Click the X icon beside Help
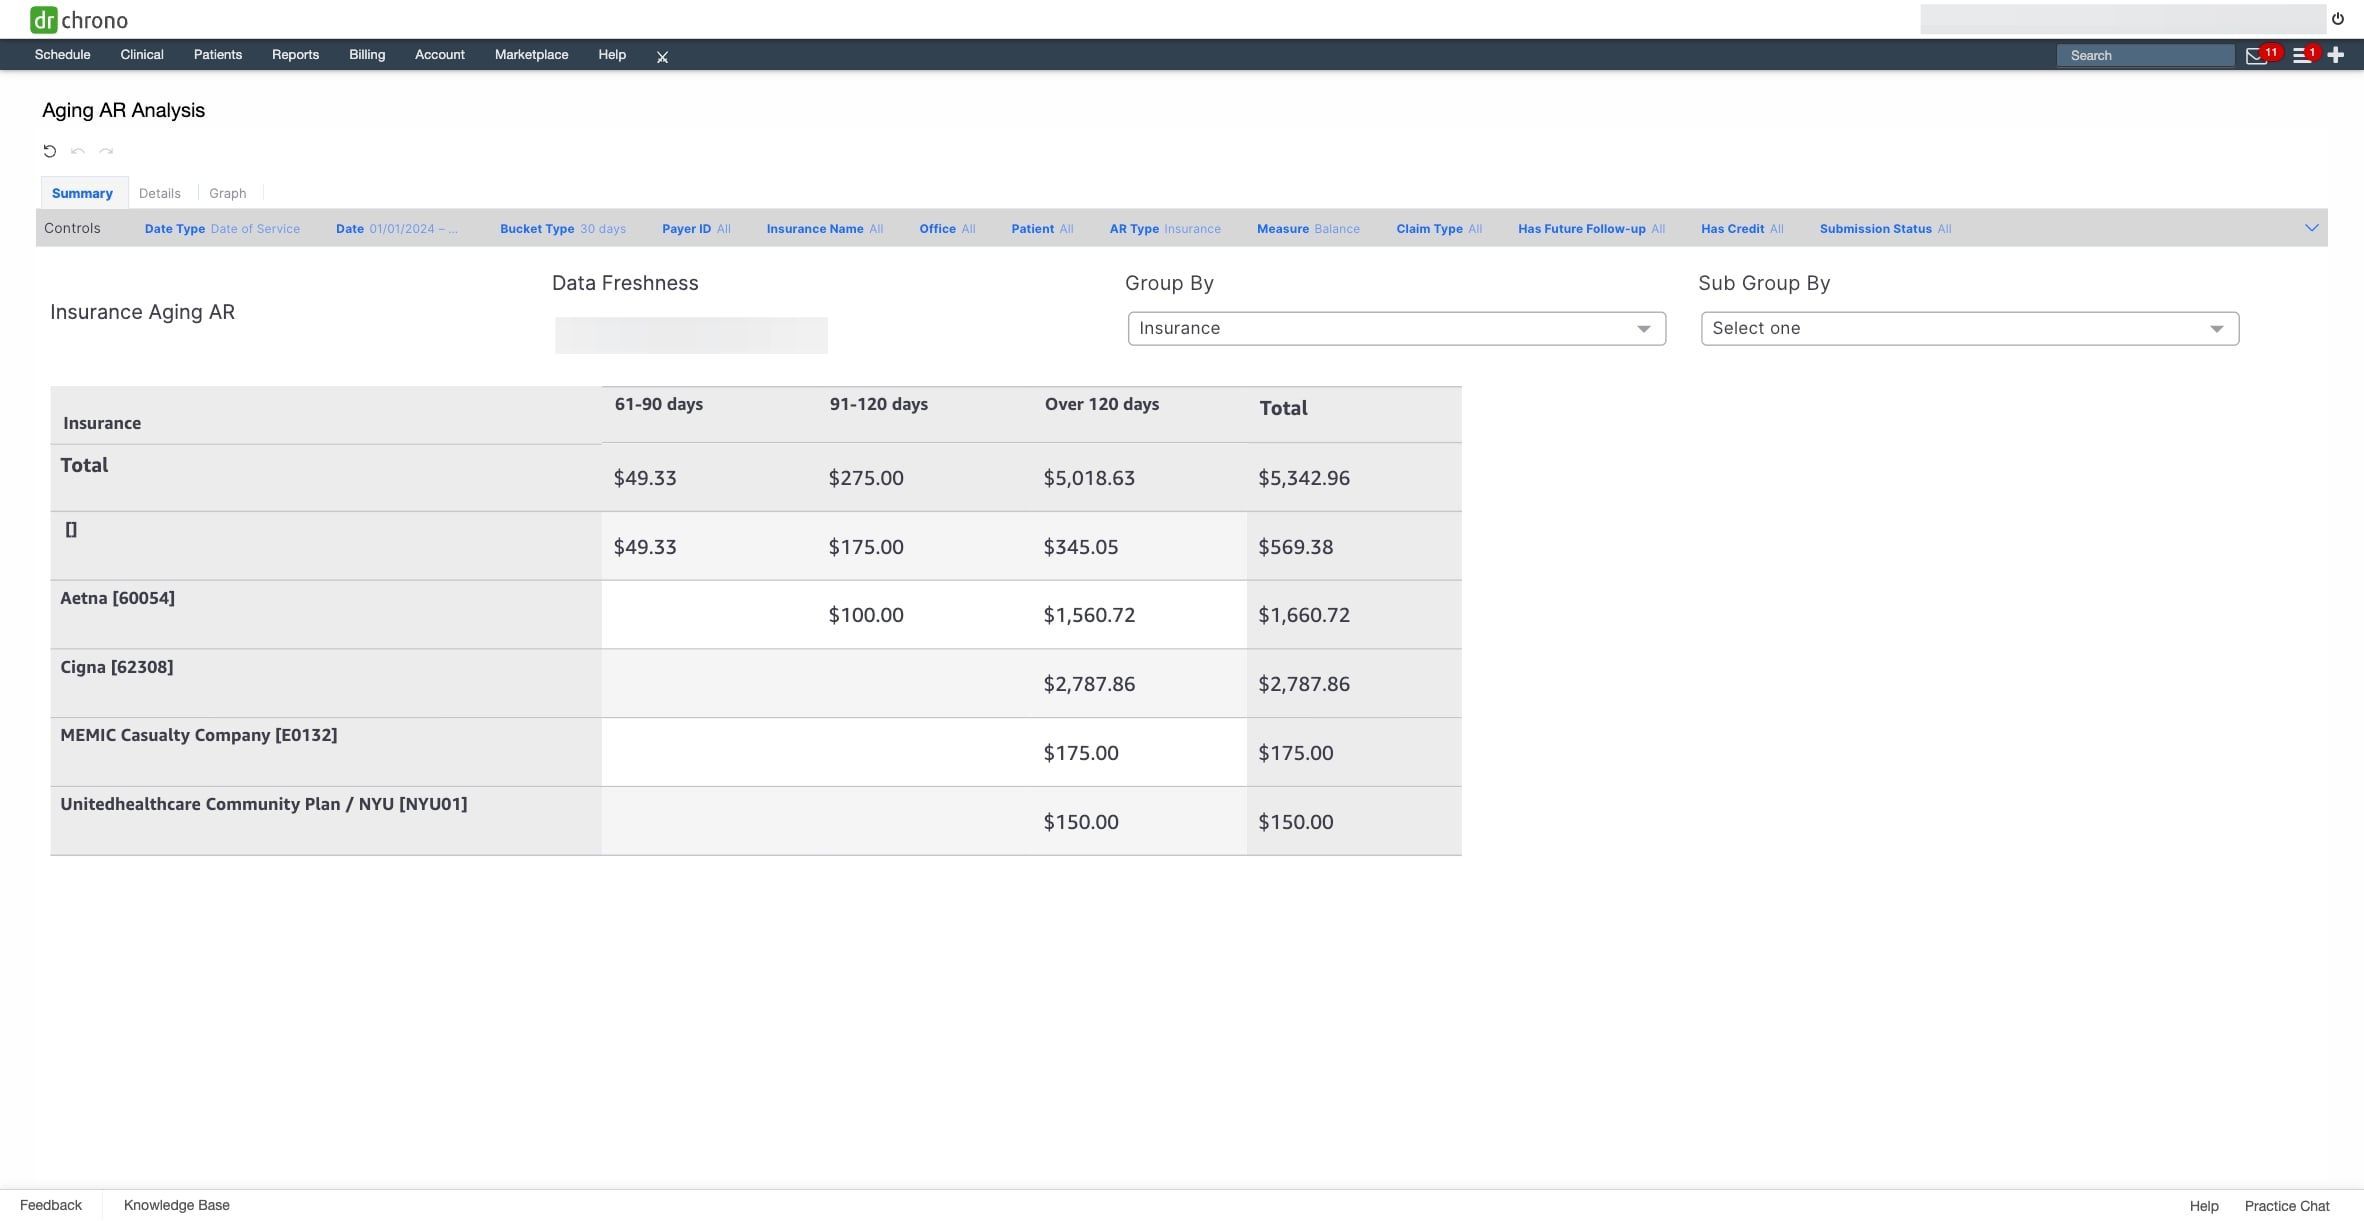The height and width of the screenshot is (1221, 2364). pos(662,57)
